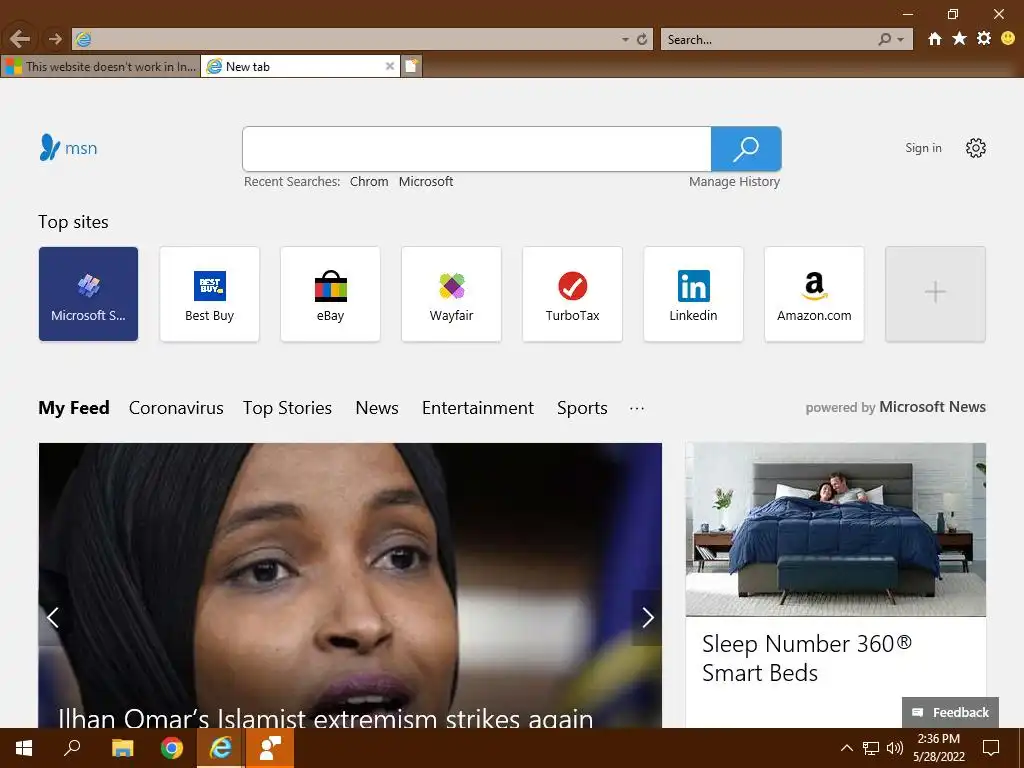Click the magnifier icon in toolbar search box
Image resolution: width=1024 pixels, height=768 pixels.
coord(884,40)
